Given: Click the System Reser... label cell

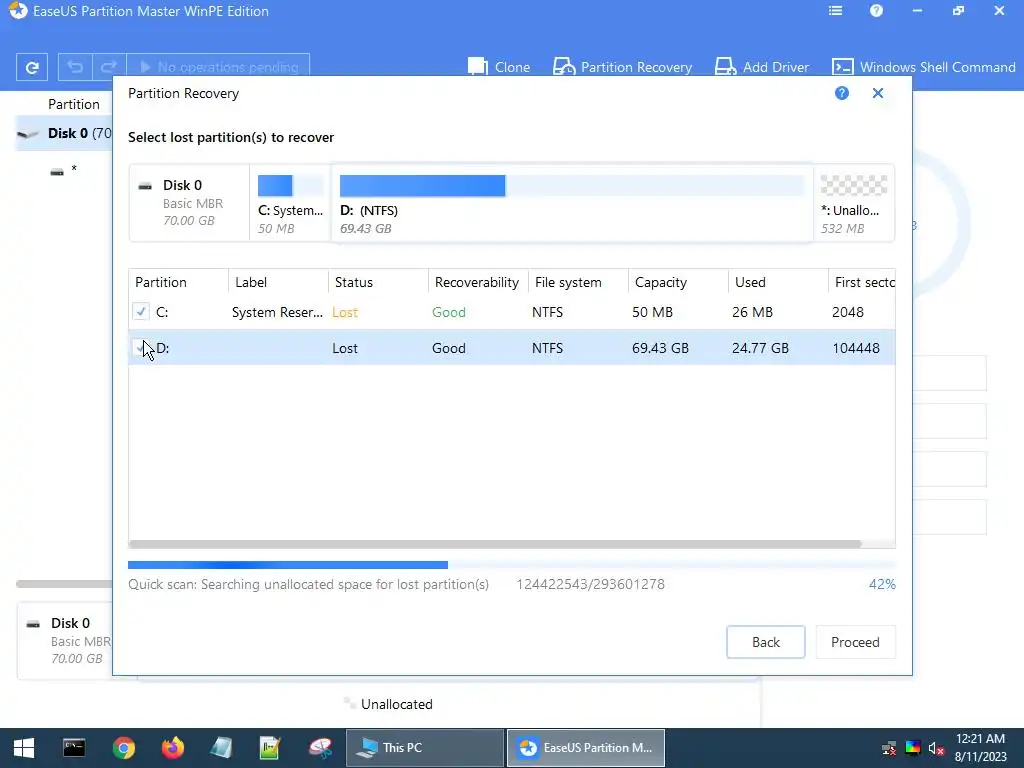Looking at the screenshot, I should click(277, 312).
